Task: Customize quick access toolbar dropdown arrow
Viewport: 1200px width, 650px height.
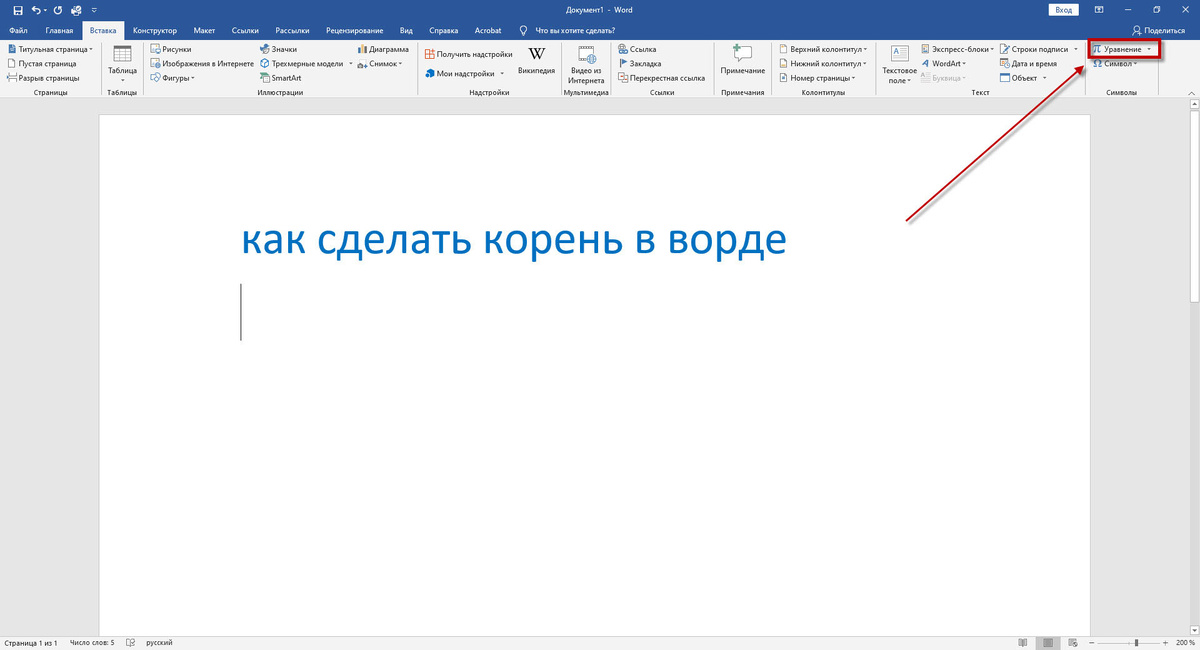Action: (96, 10)
